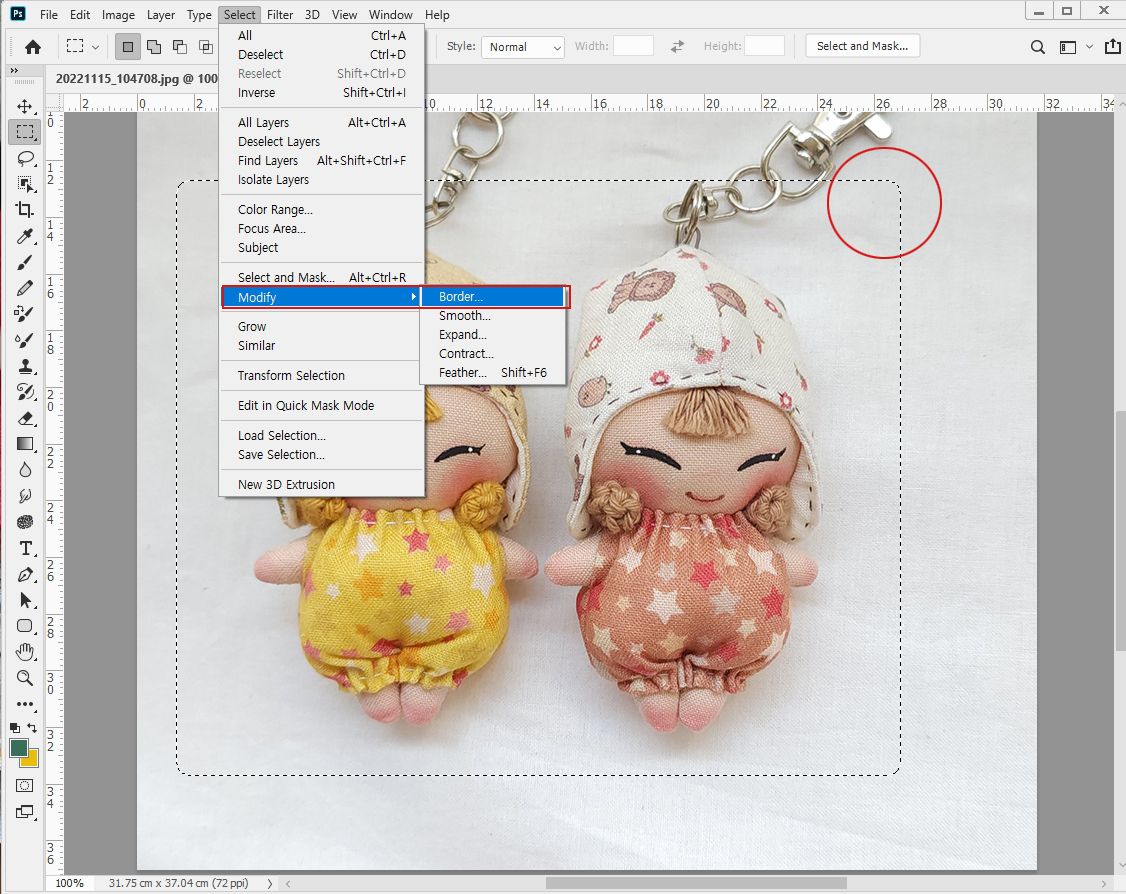Open the Search magnifier in options bar

tap(1038, 47)
